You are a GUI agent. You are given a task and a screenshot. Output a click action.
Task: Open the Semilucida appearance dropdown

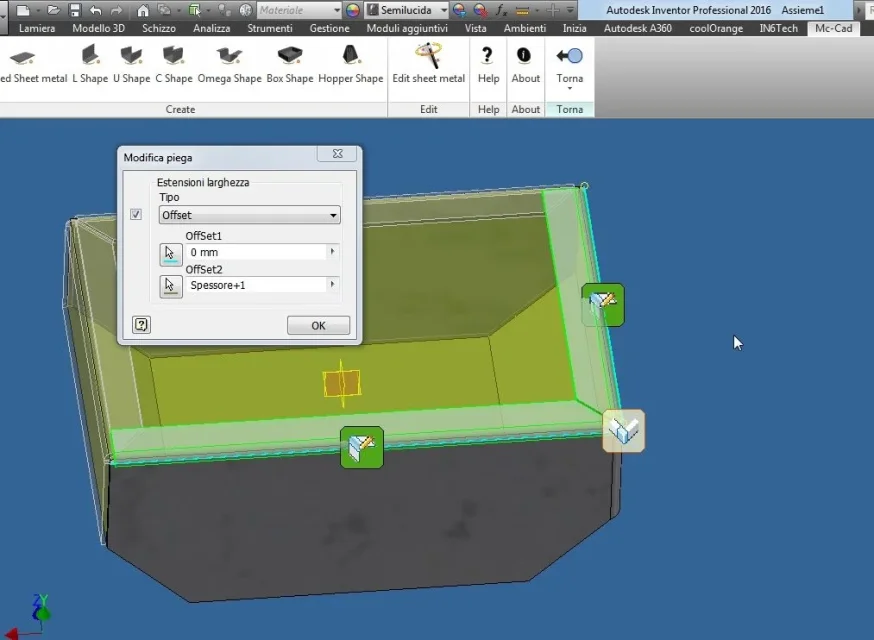[407, 10]
